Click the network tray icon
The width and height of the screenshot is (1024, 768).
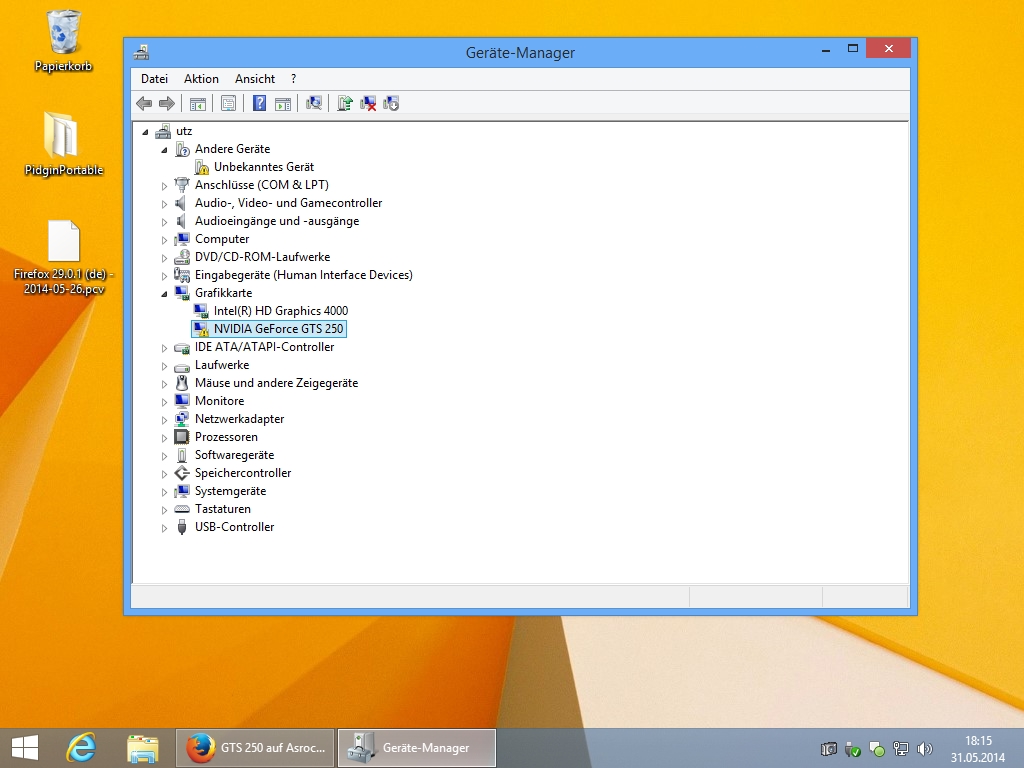(x=901, y=749)
